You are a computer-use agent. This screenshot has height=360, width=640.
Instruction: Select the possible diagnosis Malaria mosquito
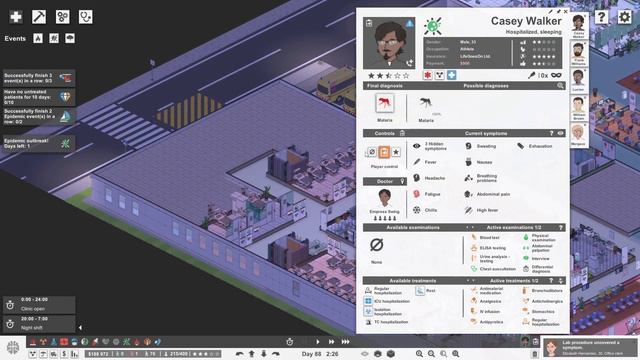426,103
